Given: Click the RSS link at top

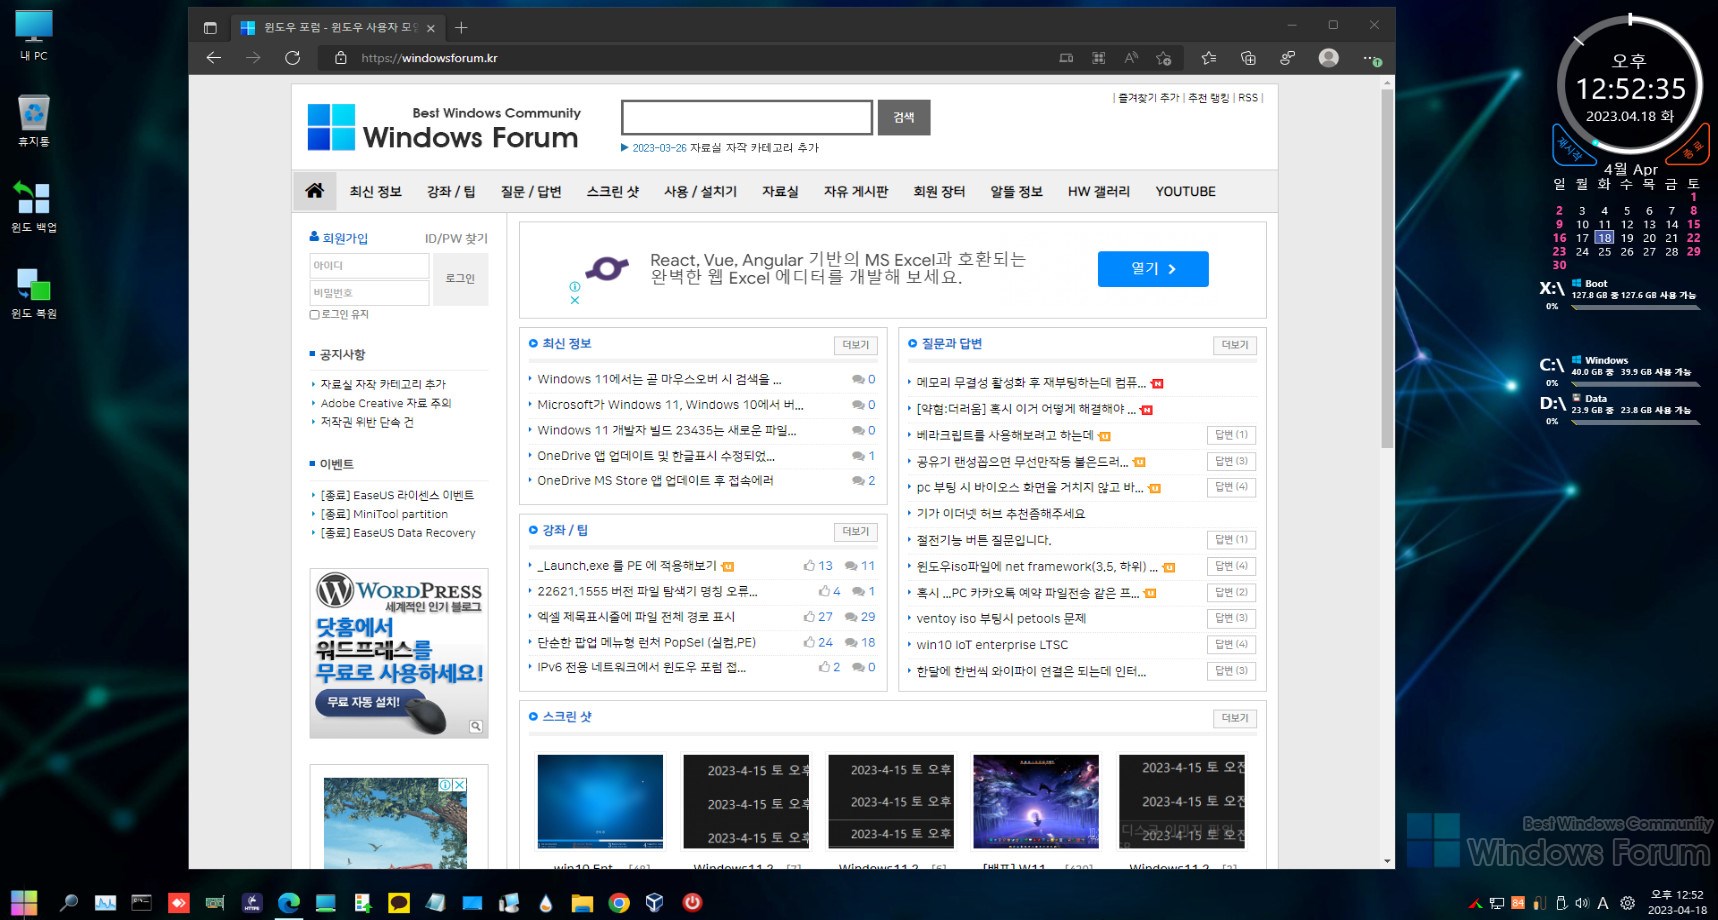Looking at the screenshot, I should 1248,98.
